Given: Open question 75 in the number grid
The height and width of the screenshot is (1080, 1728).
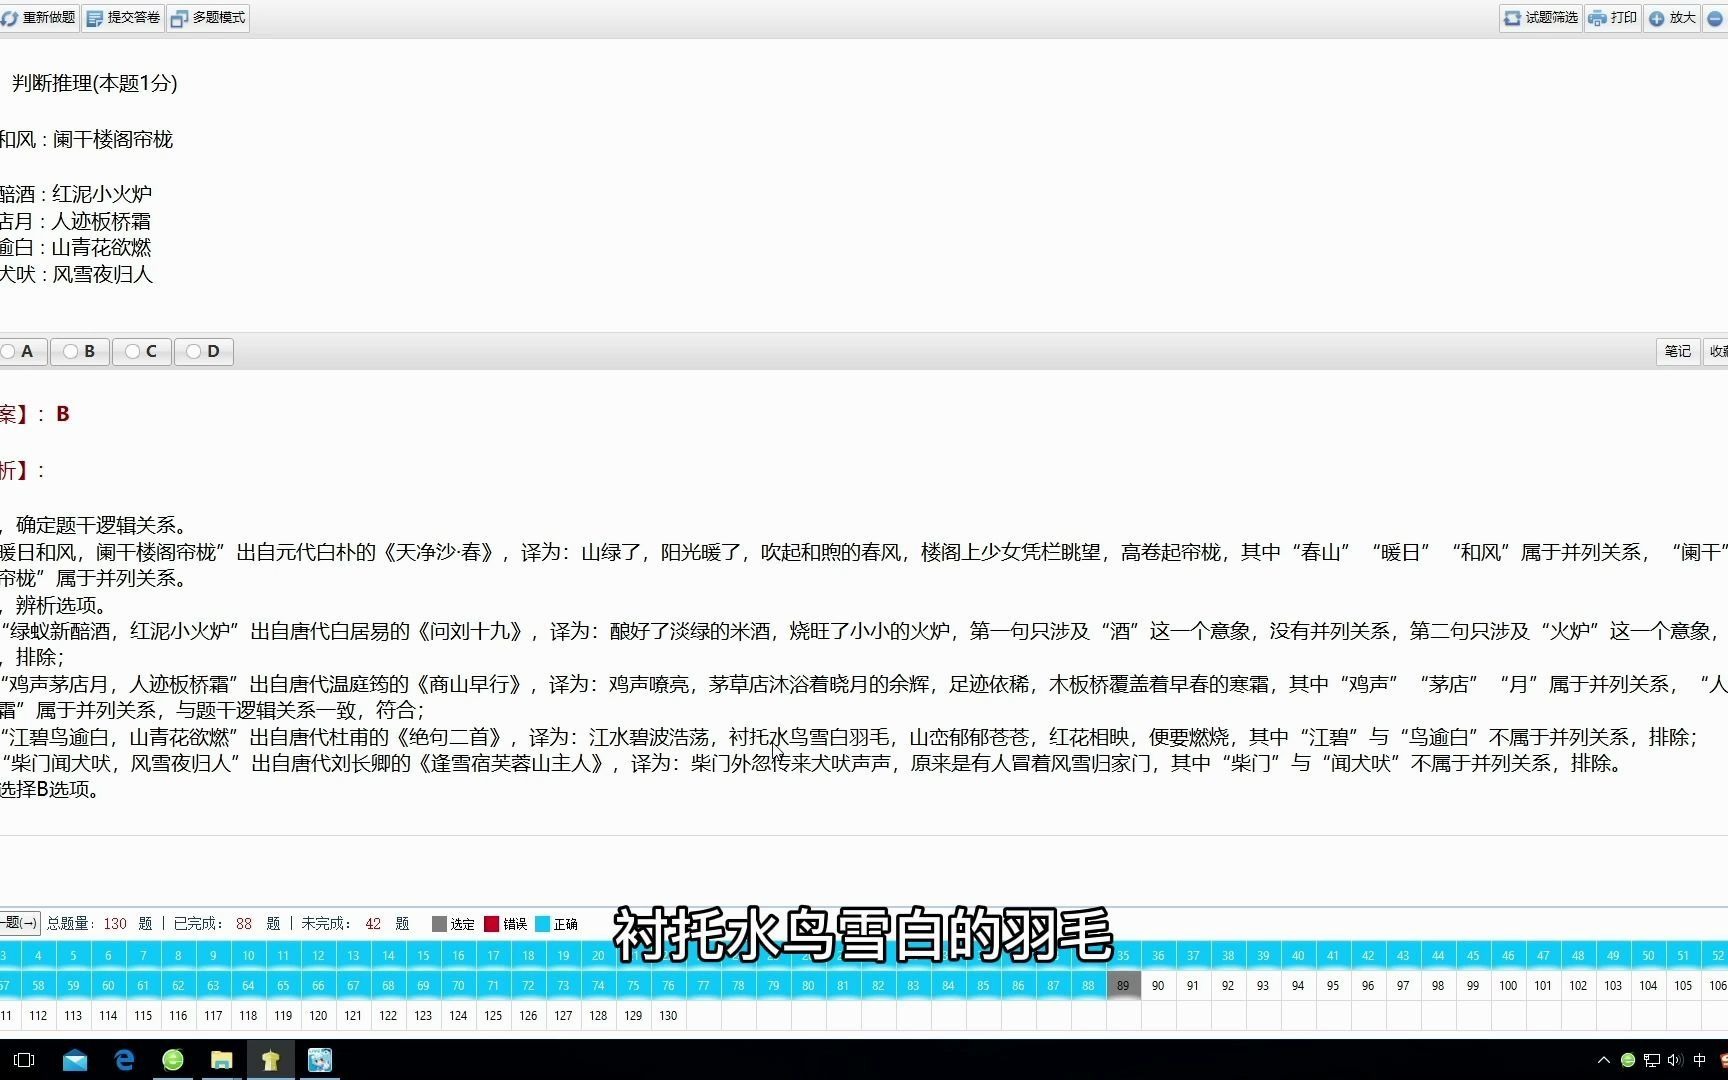Looking at the screenshot, I should (x=633, y=985).
